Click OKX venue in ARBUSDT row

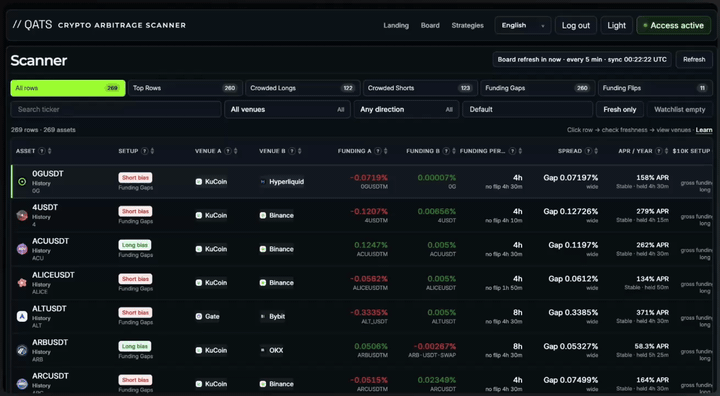(x=272, y=350)
